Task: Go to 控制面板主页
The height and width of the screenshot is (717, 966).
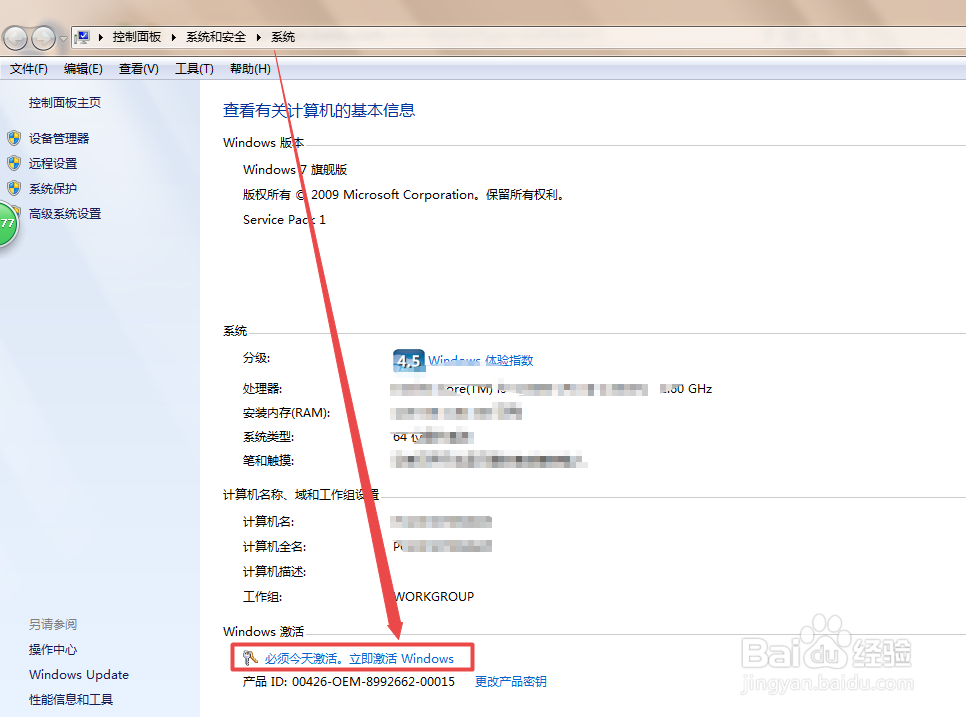Action: pyautogui.click(x=65, y=101)
